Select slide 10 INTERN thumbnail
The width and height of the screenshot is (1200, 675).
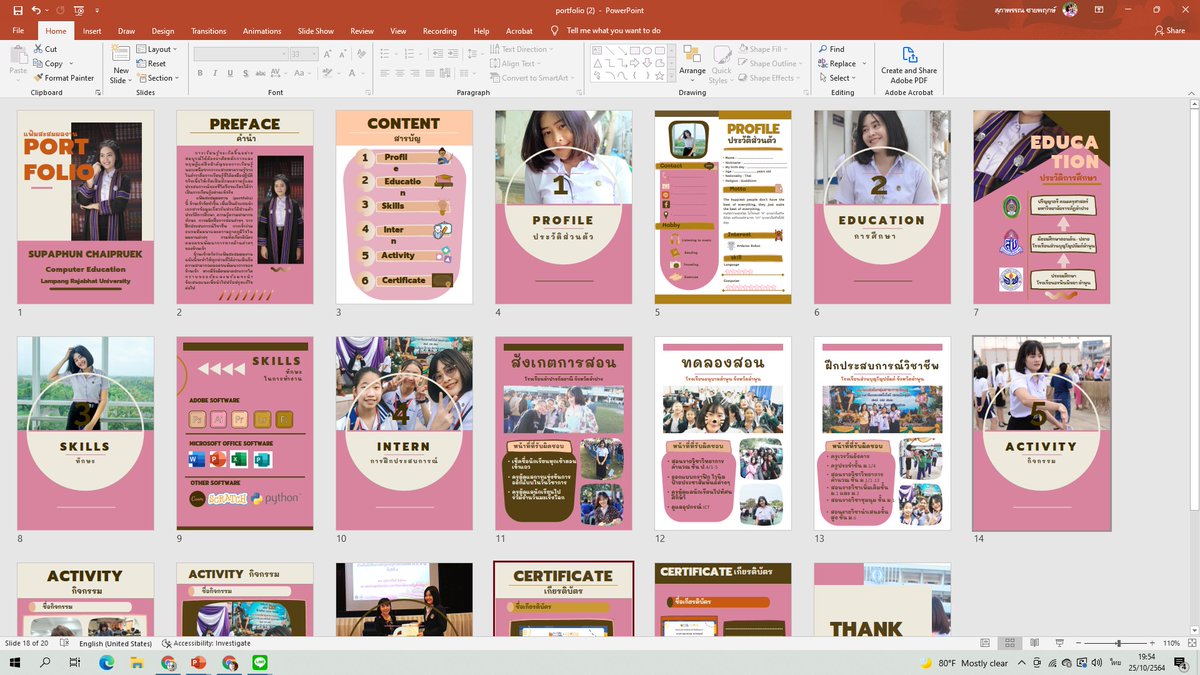404,433
